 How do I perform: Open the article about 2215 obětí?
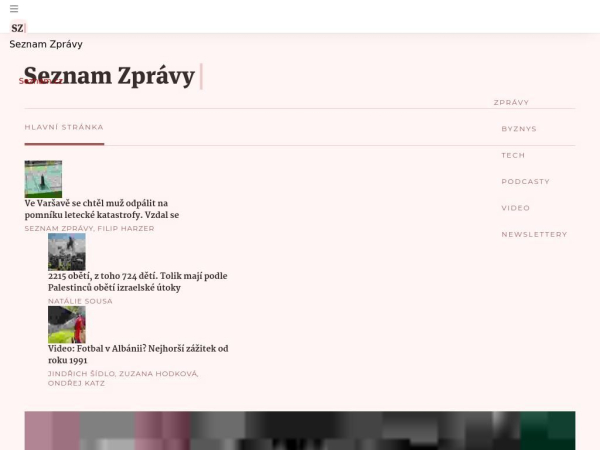[138, 282]
